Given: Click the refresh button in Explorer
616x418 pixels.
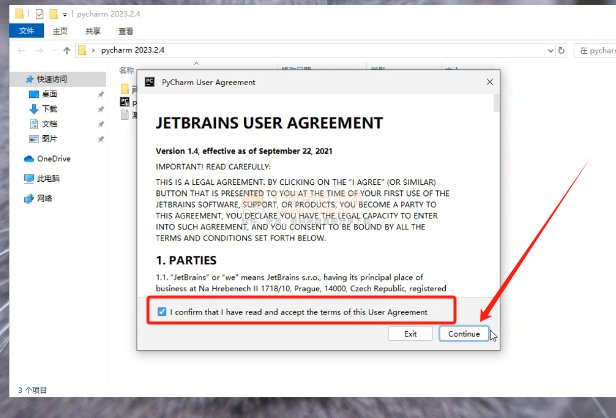Looking at the screenshot, I should tap(561, 50).
